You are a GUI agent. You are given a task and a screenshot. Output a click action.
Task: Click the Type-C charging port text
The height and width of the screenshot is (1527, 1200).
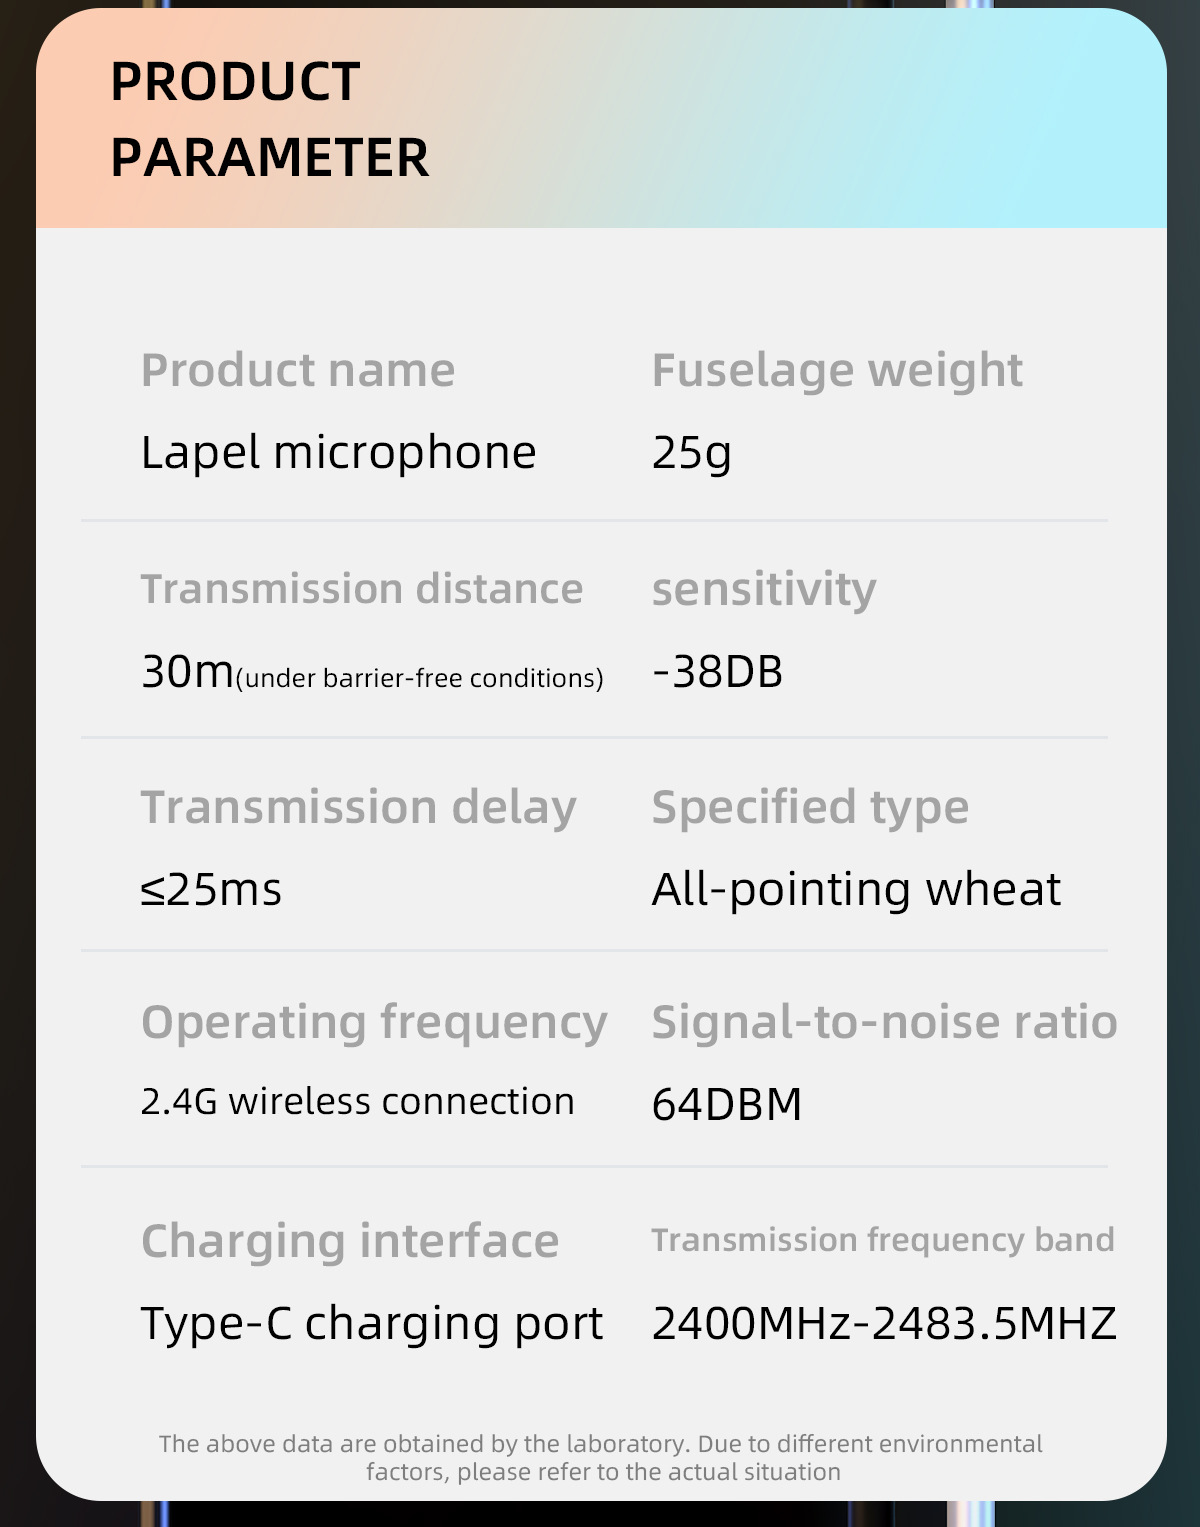click(x=371, y=1323)
